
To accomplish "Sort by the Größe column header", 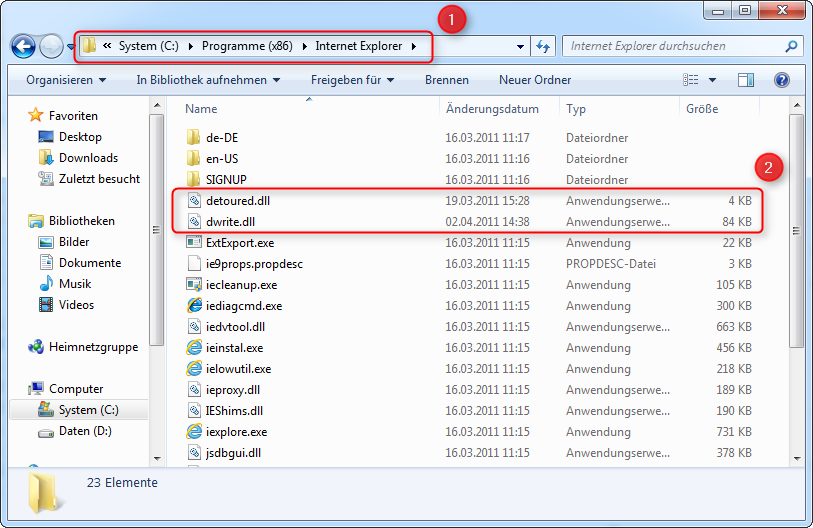I will point(702,109).
